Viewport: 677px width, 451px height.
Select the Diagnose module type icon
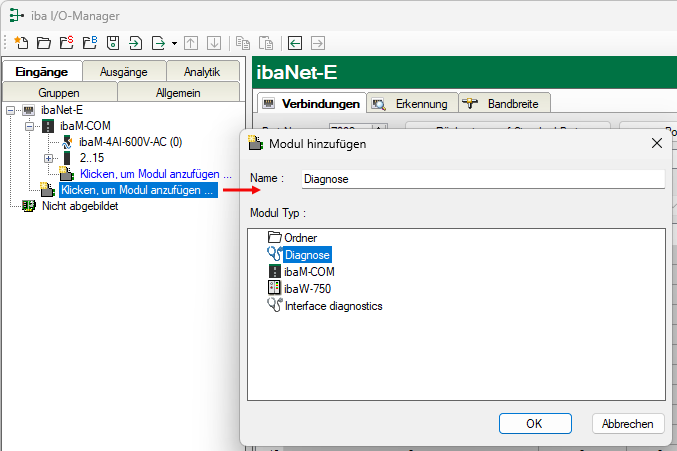pos(275,255)
